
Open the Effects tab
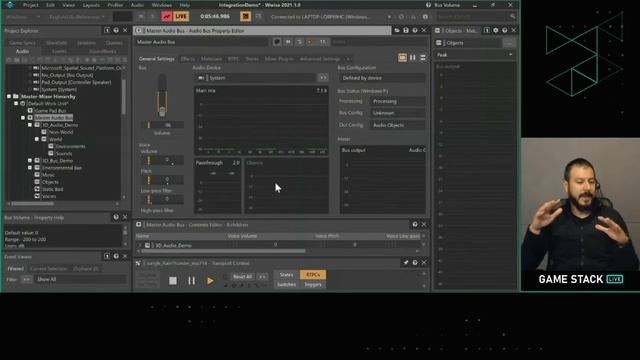point(187,59)
